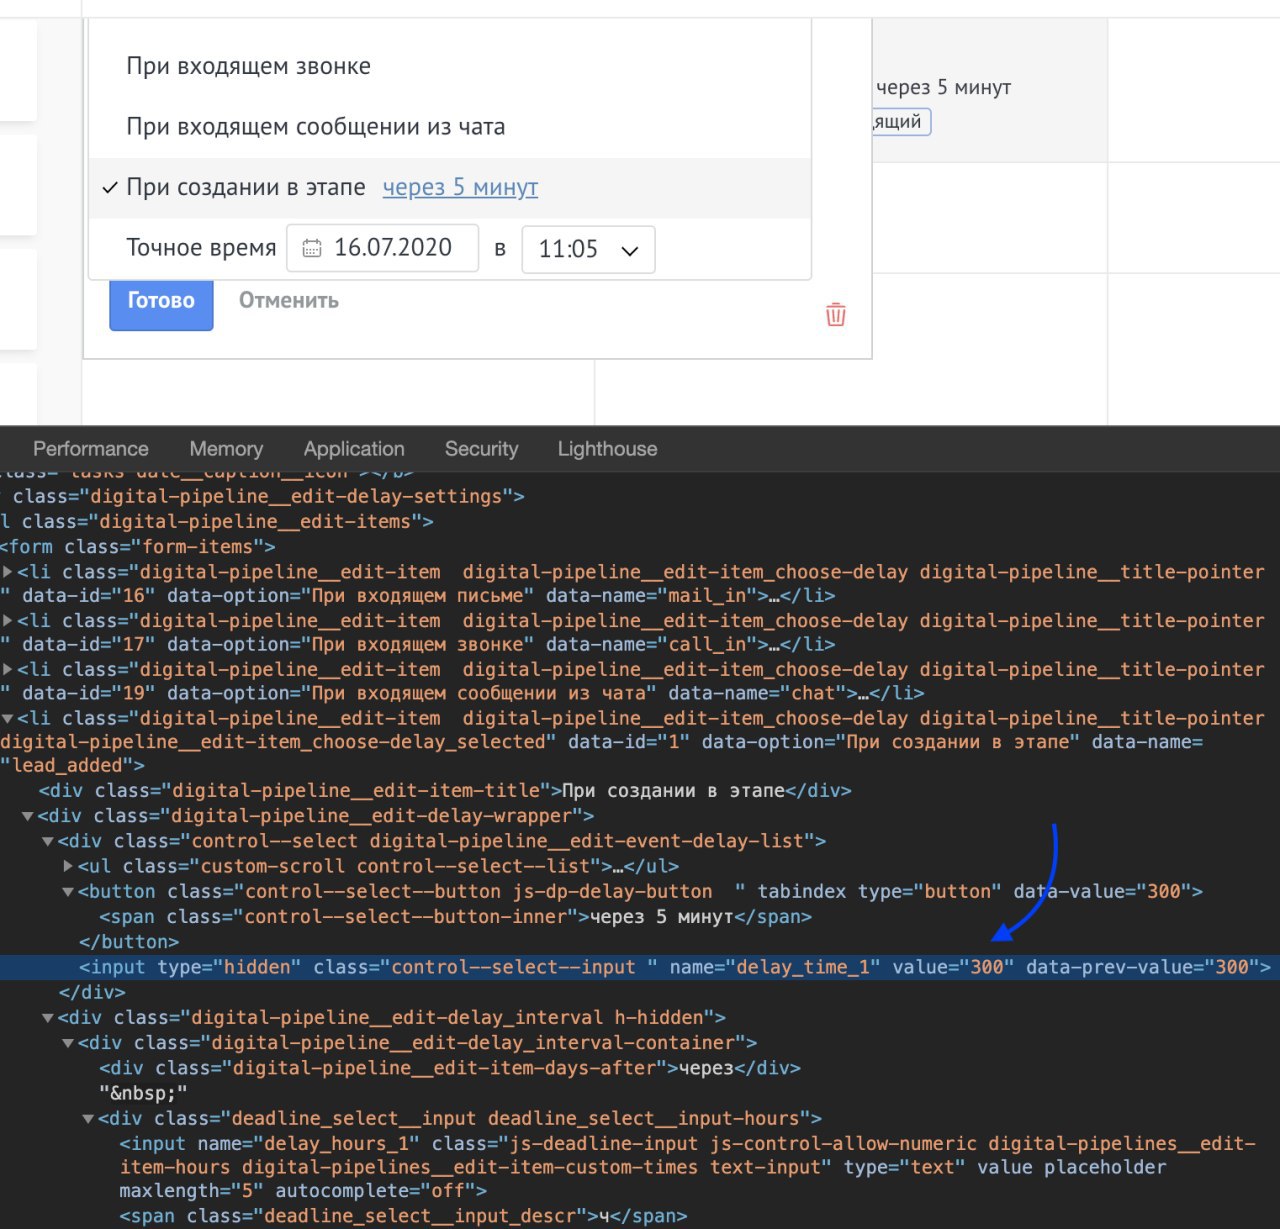Select the span 'через 5 минут' code line
The width and height of the screenshot is (1280, 1229).
point(455,917)
